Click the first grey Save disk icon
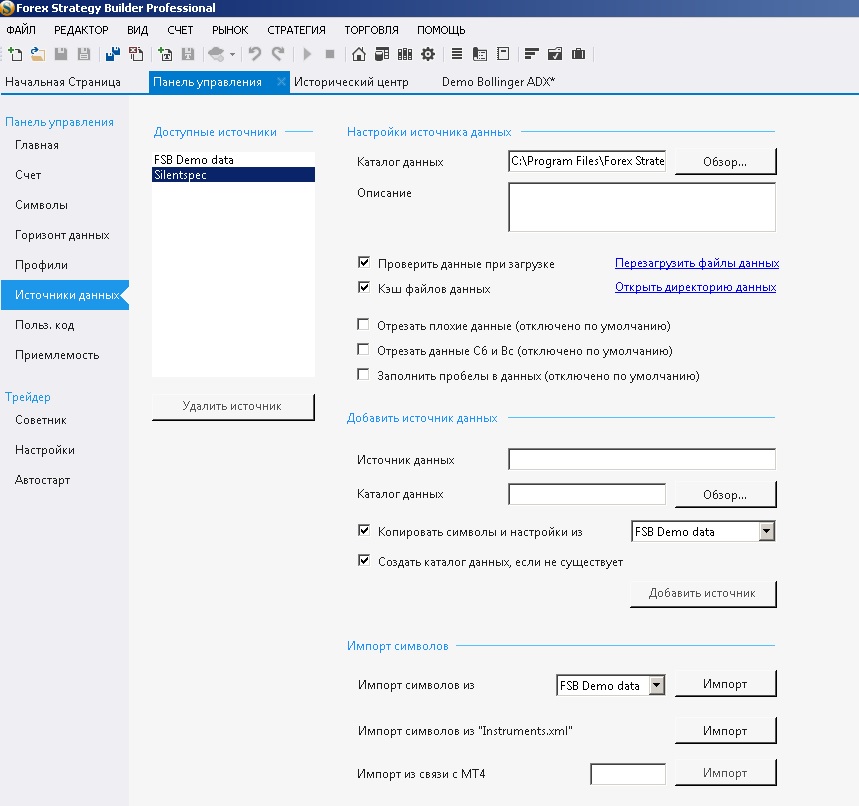859x806 pixels. tap(61, 54)
